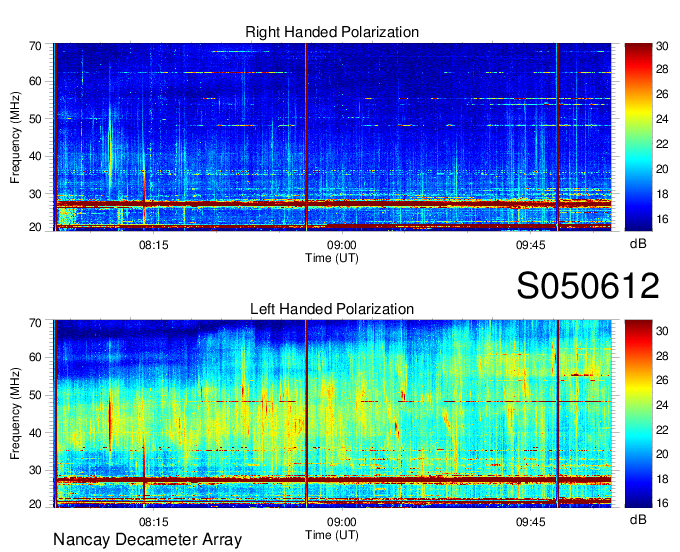Click the "Nancay Decameter Array" caption
Viewport: 680px width, 552px height.
click(147, 540)
